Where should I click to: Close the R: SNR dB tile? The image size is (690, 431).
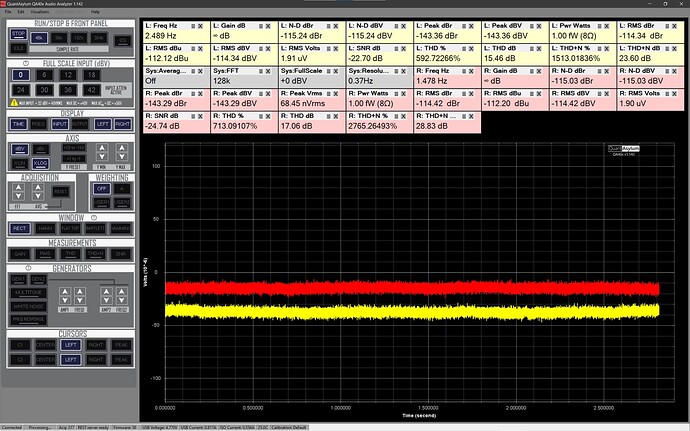tap(201, 116)
